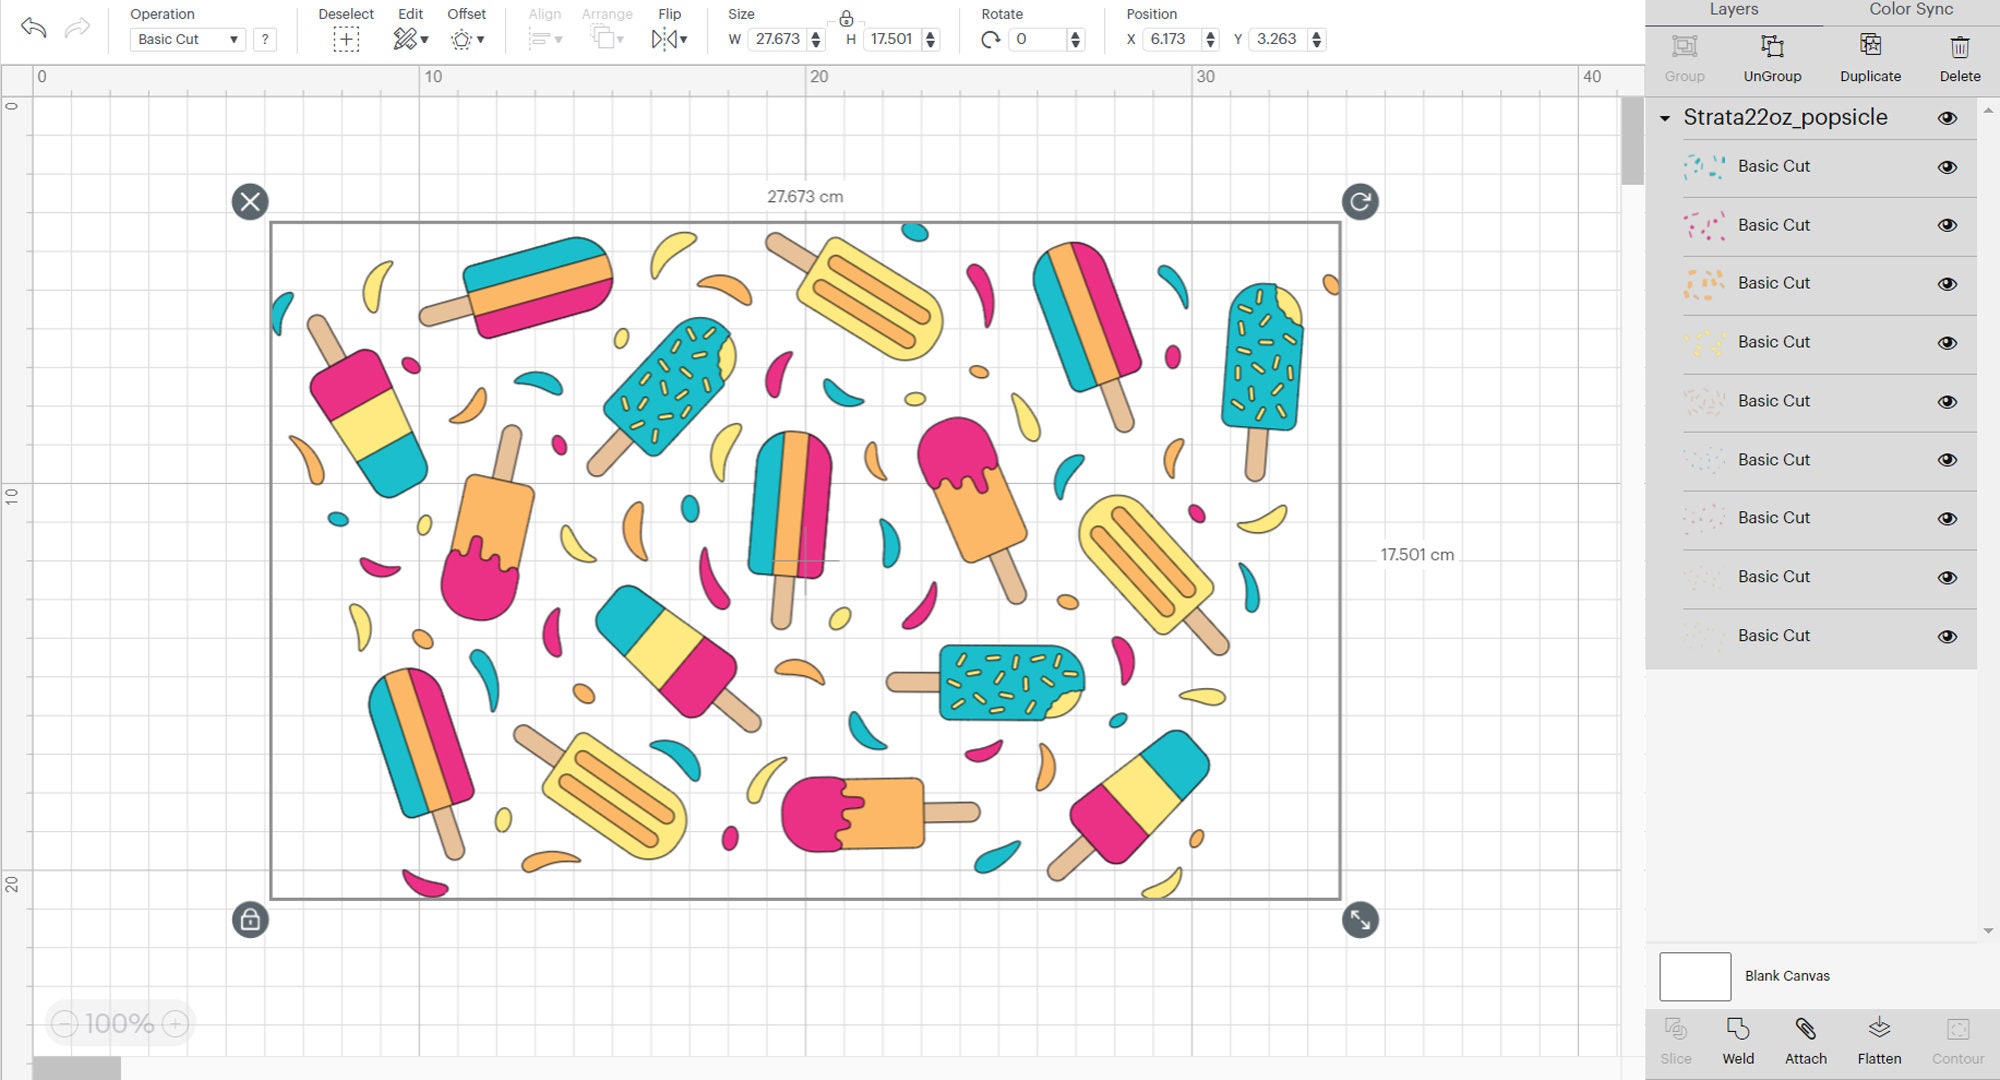Image resolution: width=2000 pixels, height=1080 pixels.
Task: Click the Redo icon
Action: point(75,27)
